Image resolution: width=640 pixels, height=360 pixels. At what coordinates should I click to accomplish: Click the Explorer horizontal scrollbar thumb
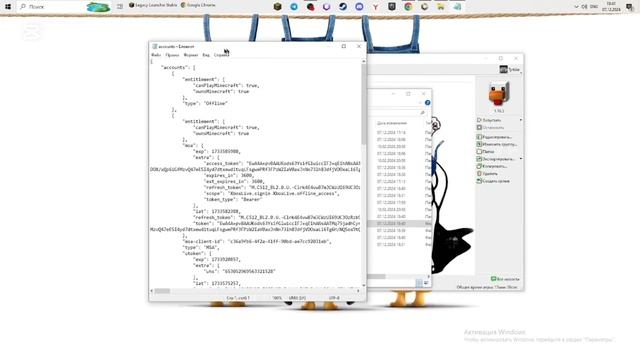click(x=377, y=276)
